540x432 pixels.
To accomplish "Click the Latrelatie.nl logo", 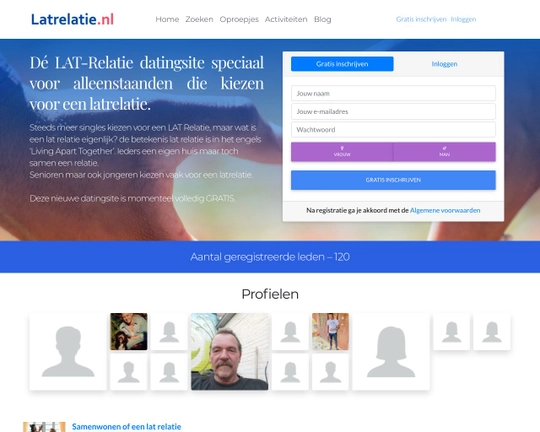I will click(x=72, y=19).
